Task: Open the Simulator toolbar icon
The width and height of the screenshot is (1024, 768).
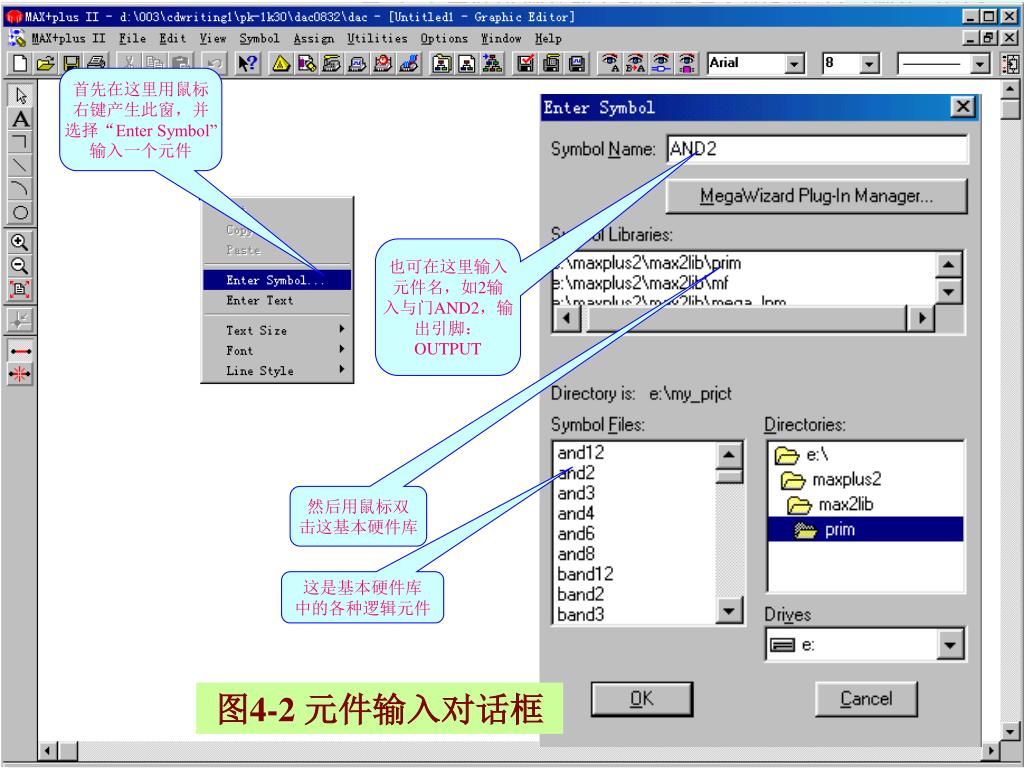Action: [357, 63]
